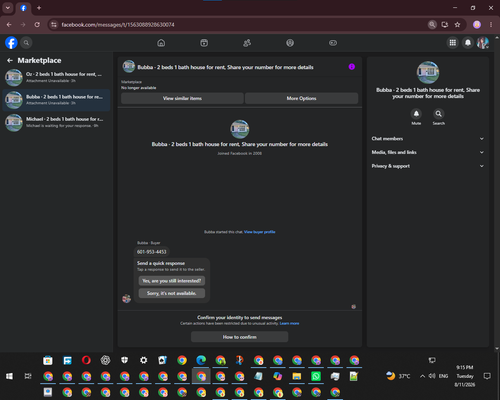Open the Oz conversation in the list
The image size is (500, 400).
point(56,77)
